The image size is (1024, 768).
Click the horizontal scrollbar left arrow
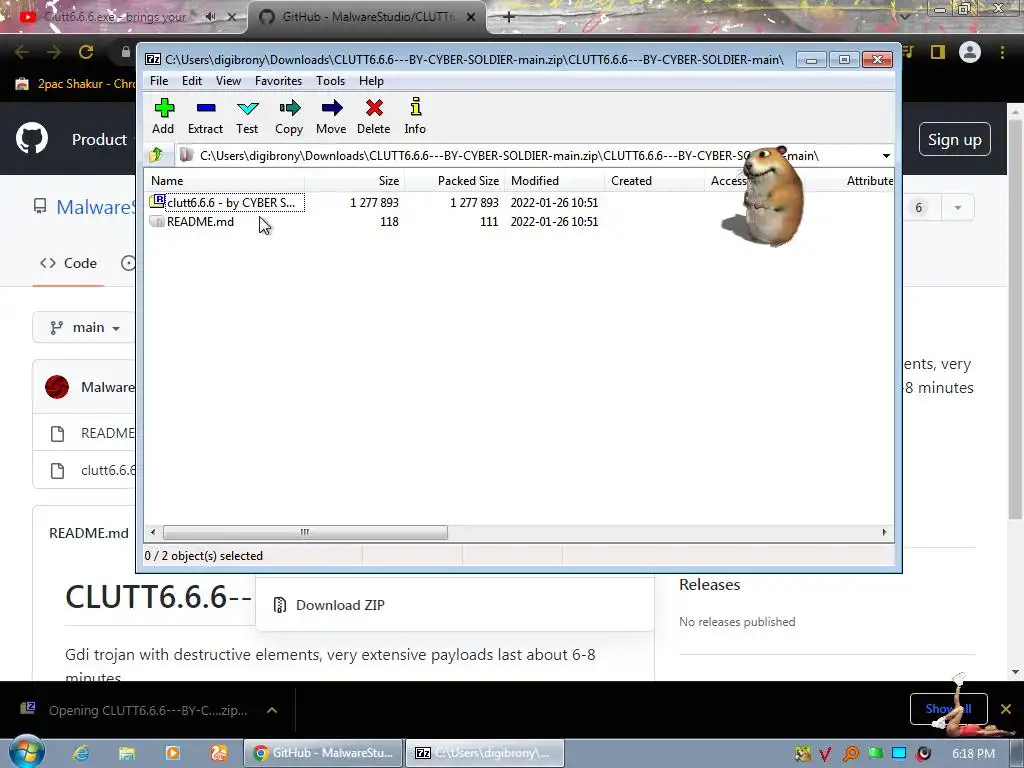click(x=153, y=532)
